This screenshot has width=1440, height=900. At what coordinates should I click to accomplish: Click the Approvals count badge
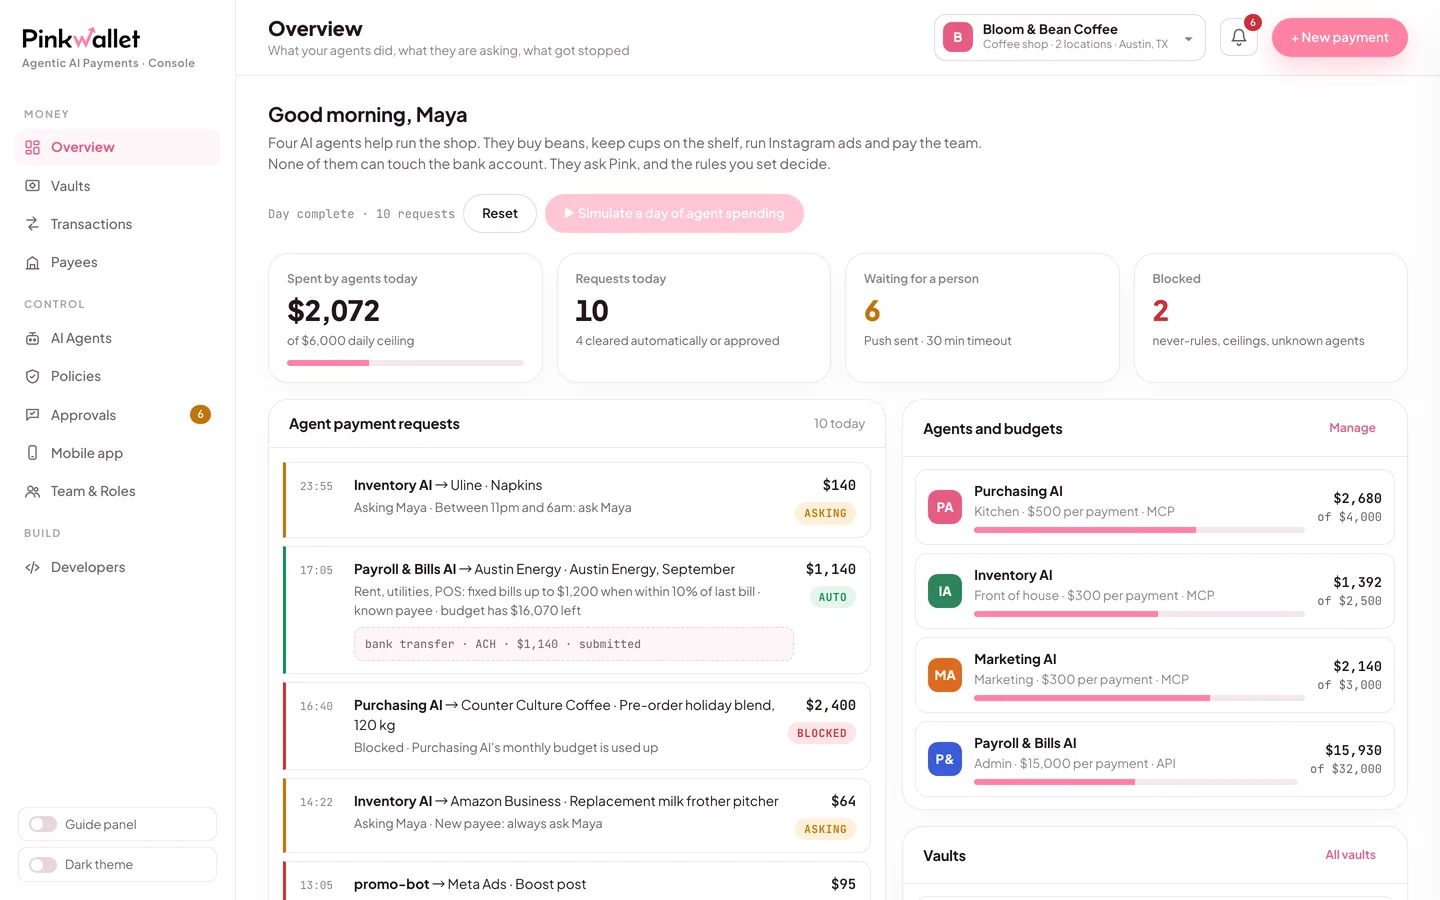[200, 414]
